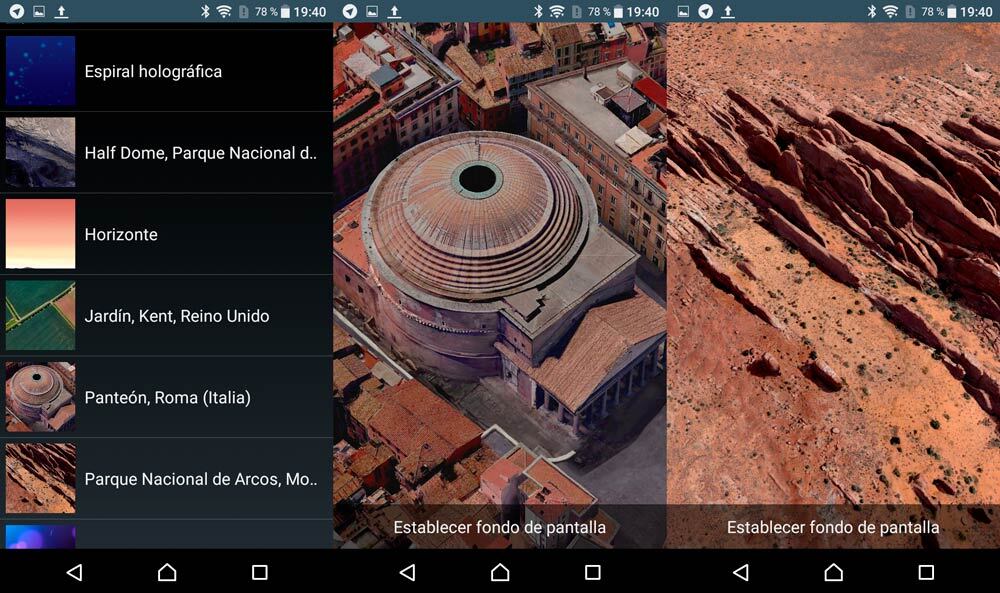Tap upload notification icon in left status bar

(61, 11)
